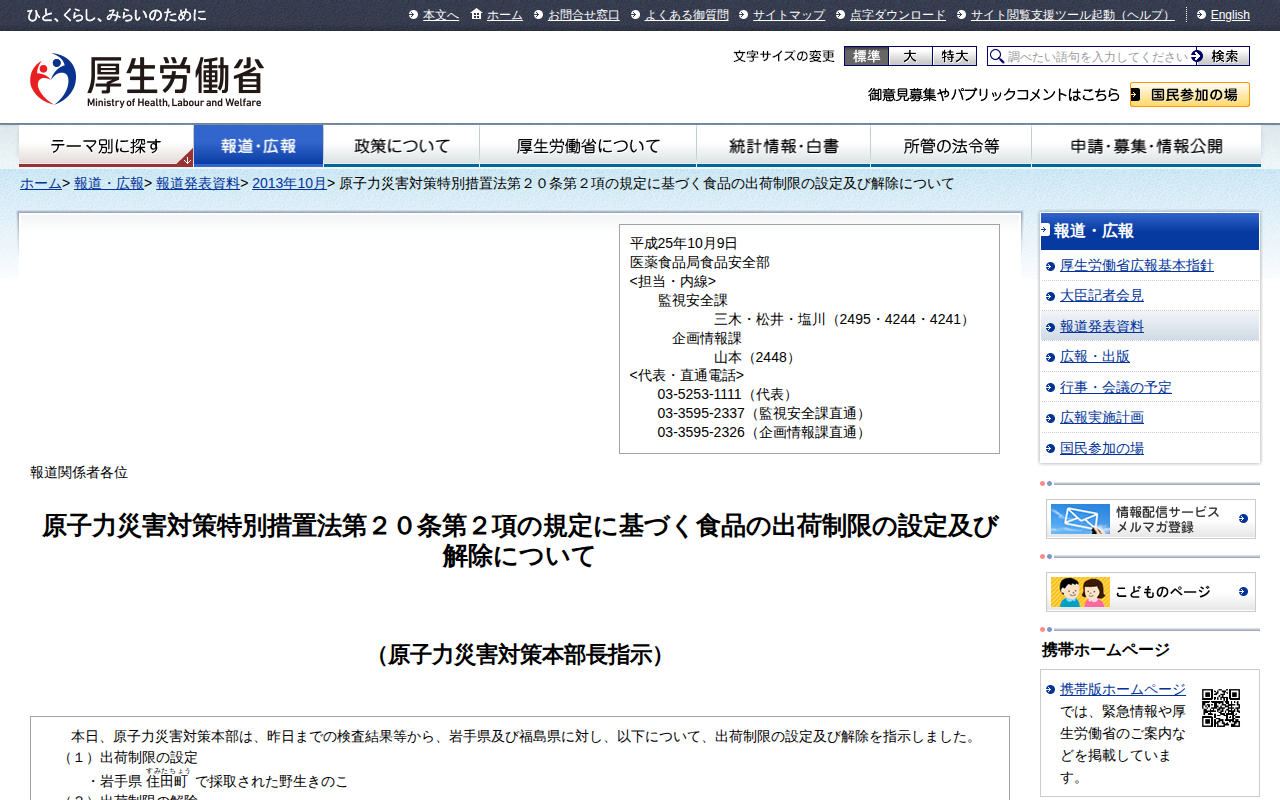Click the house icon next to ホーム
Screen dimensions: 1280x800
click(476, 15)
